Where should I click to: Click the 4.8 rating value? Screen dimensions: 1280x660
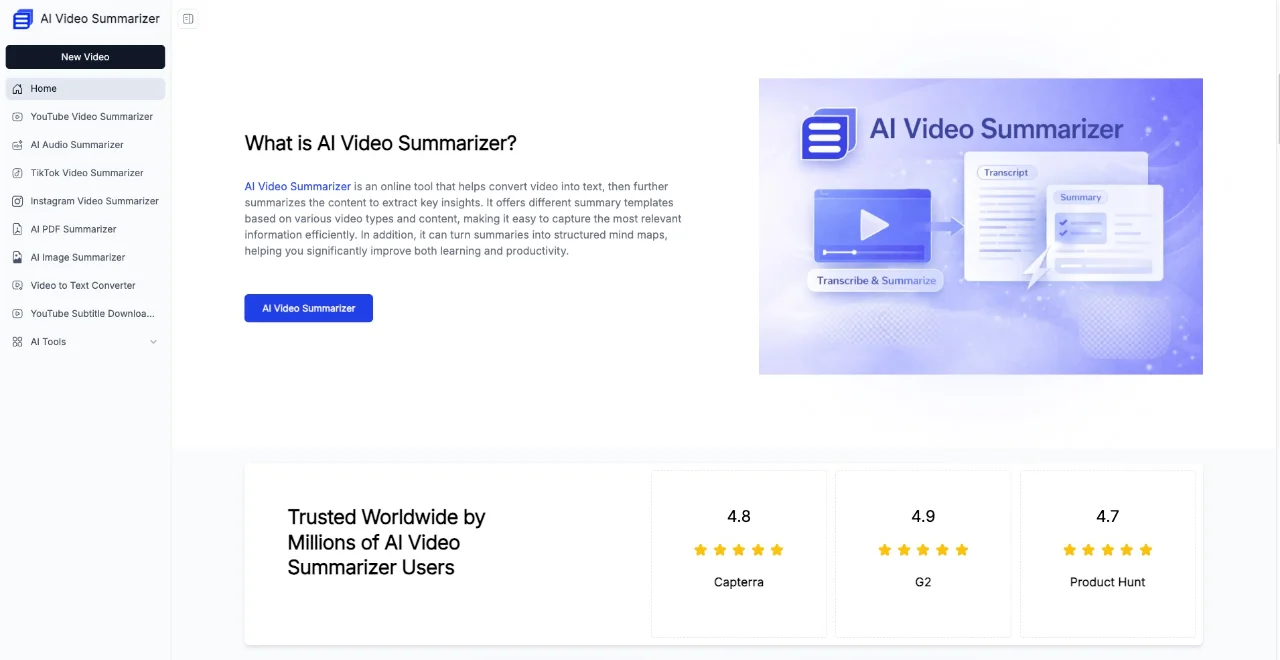pos(739,517)
